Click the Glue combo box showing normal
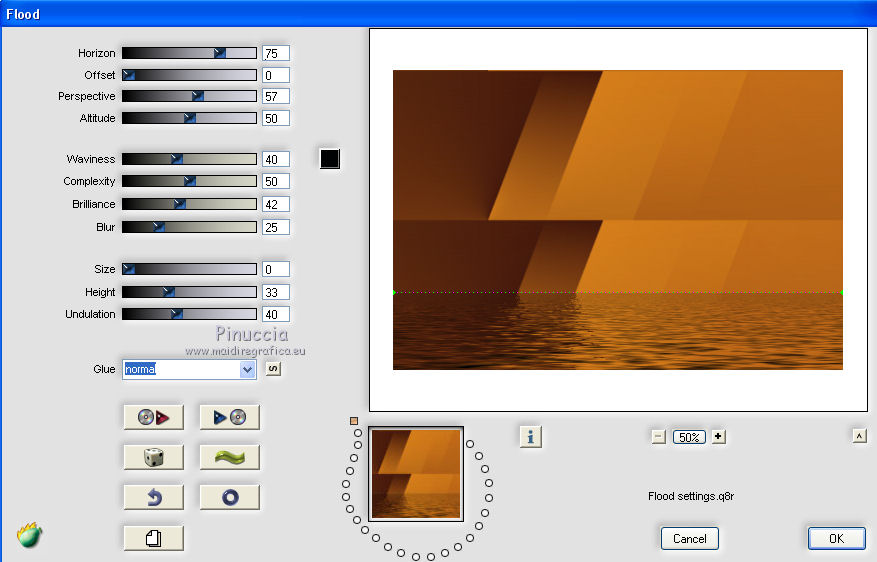Image resolution: width=877 pixels, height=562 pixels. (189, 369)
